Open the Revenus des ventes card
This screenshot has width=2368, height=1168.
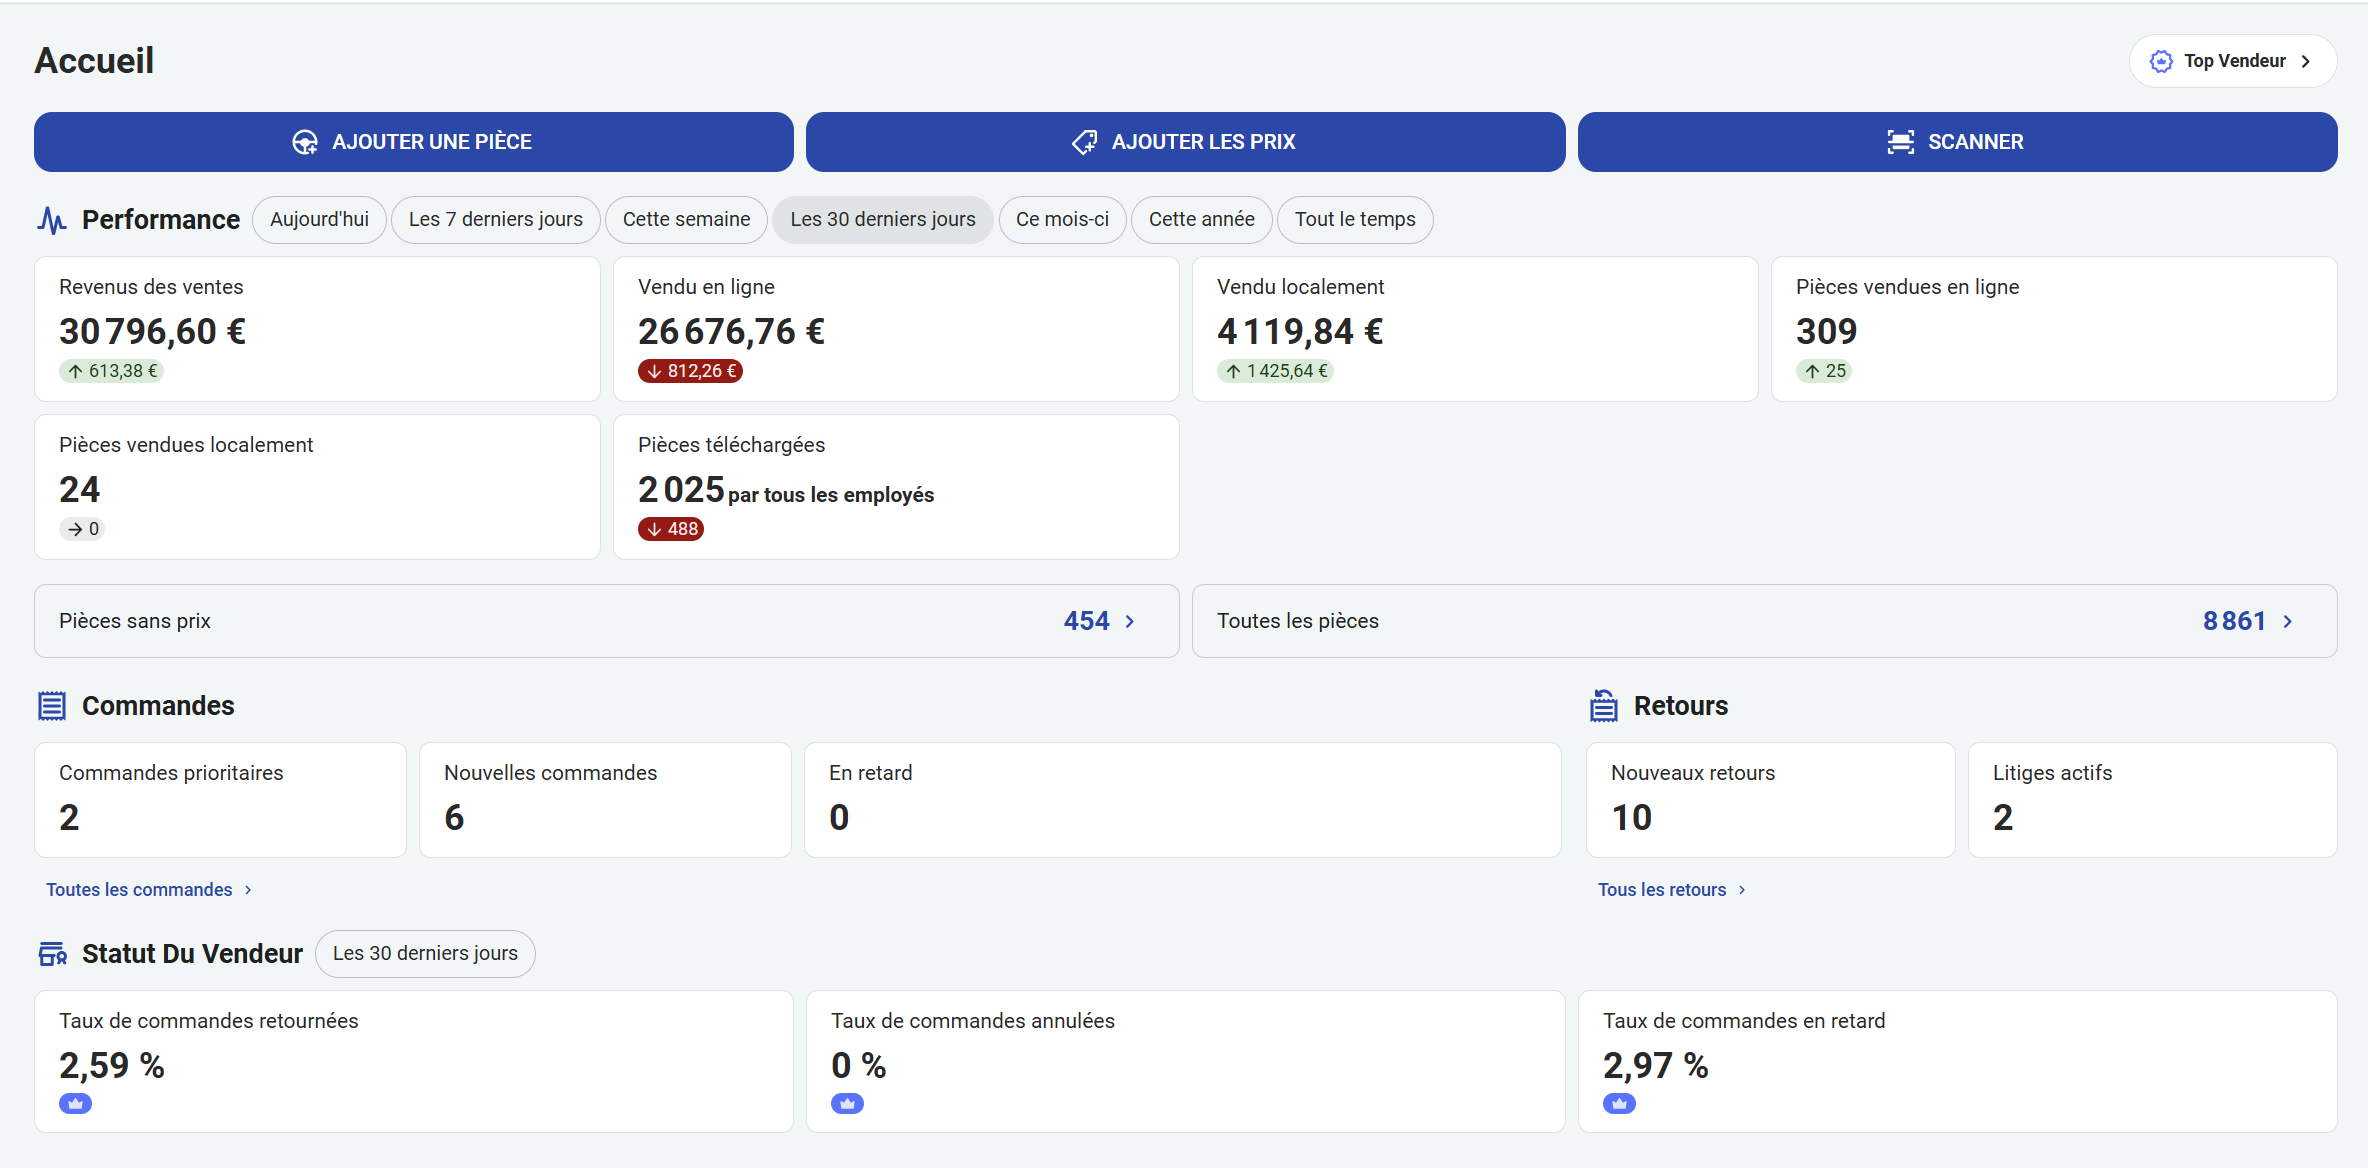click(317, 329)
